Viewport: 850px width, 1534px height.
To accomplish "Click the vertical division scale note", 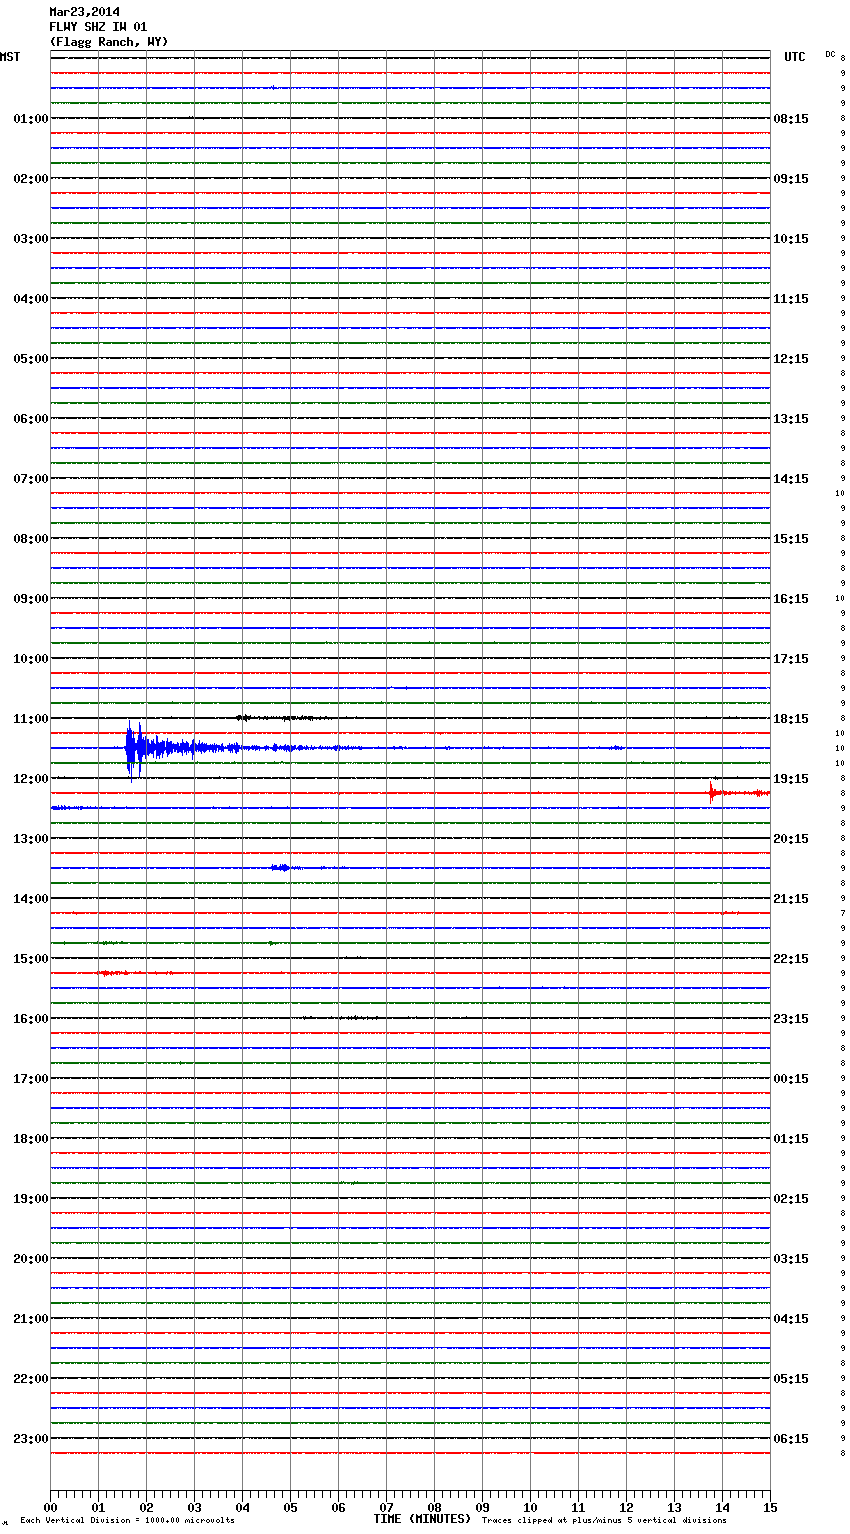I will coord(127,1521).
